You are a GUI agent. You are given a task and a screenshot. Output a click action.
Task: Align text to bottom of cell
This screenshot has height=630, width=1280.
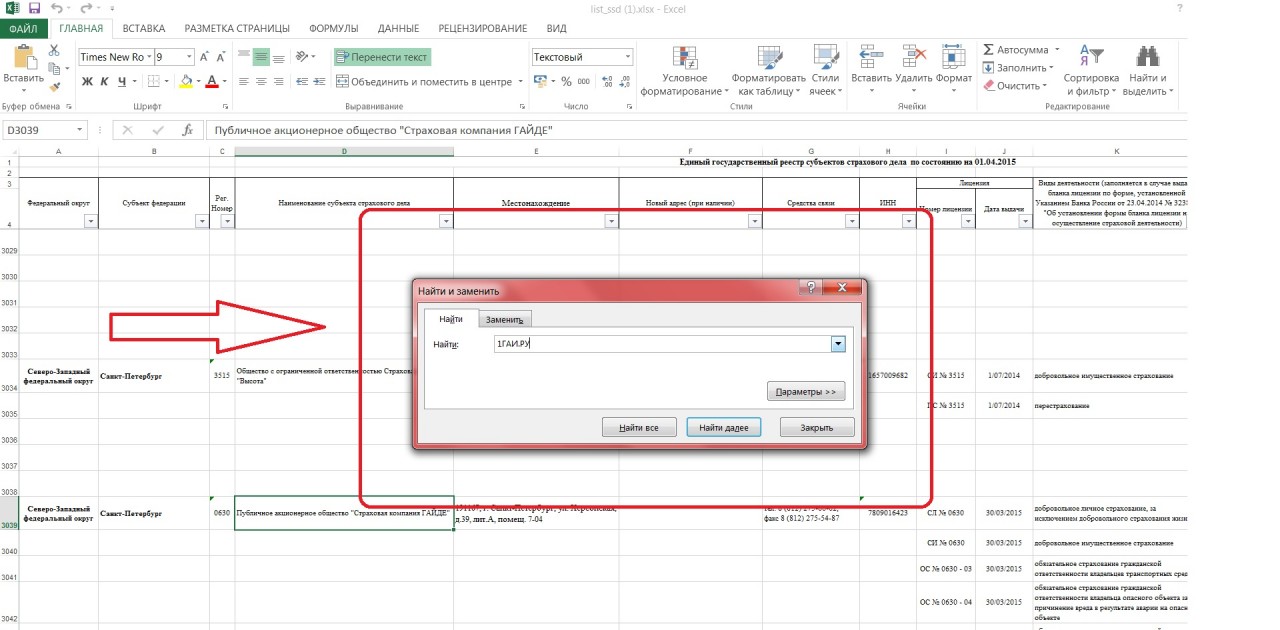click(x=279, y=57)
